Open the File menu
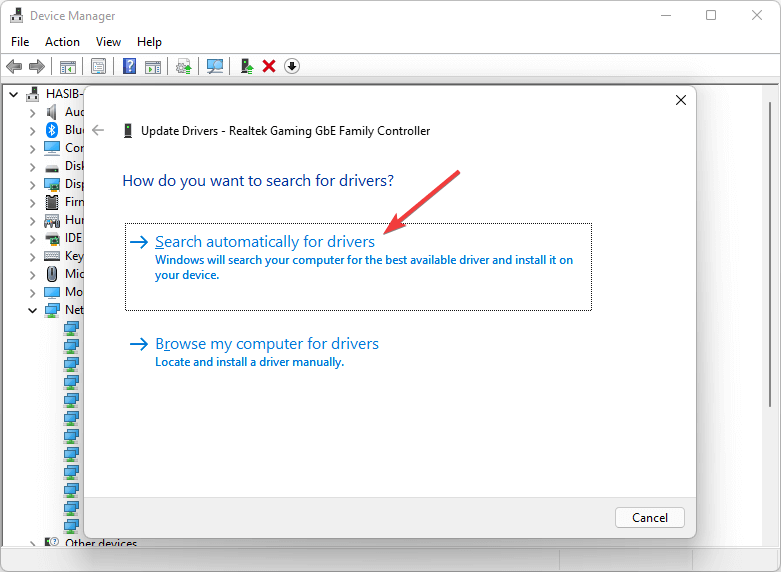The image size is (781, 572). [20, 42]
